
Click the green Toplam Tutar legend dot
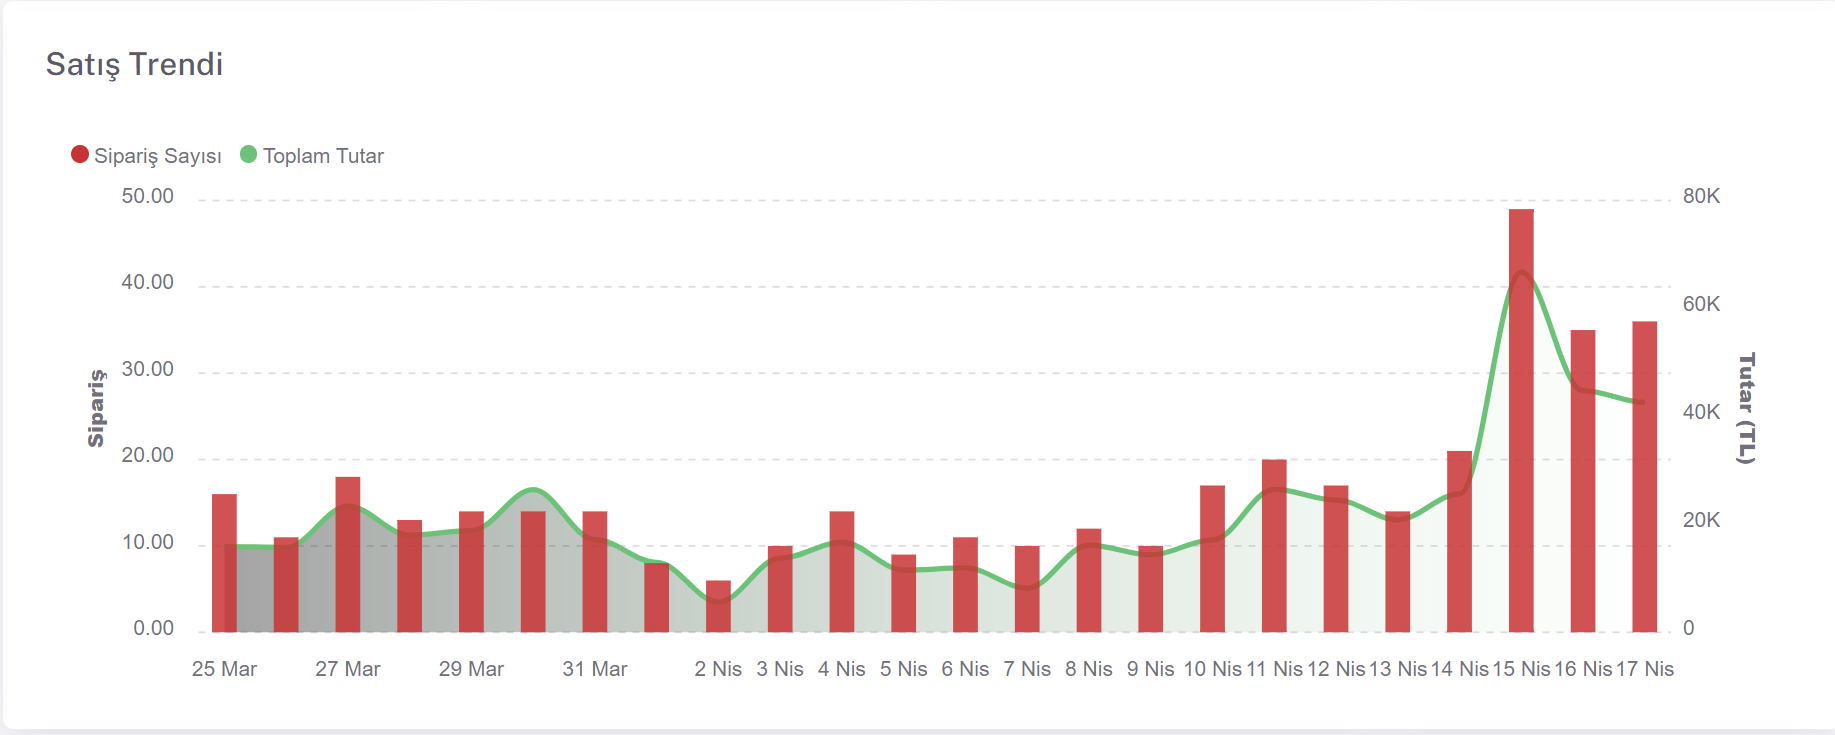249,154
